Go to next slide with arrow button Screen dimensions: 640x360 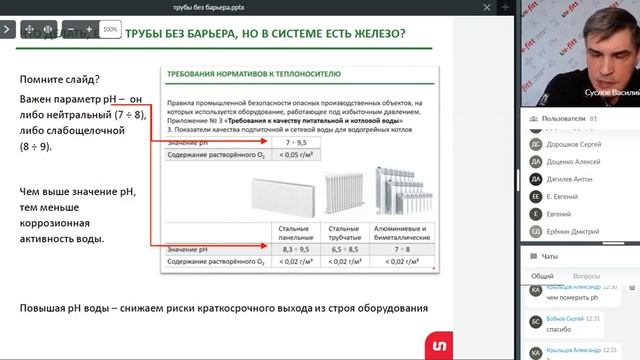7,29
